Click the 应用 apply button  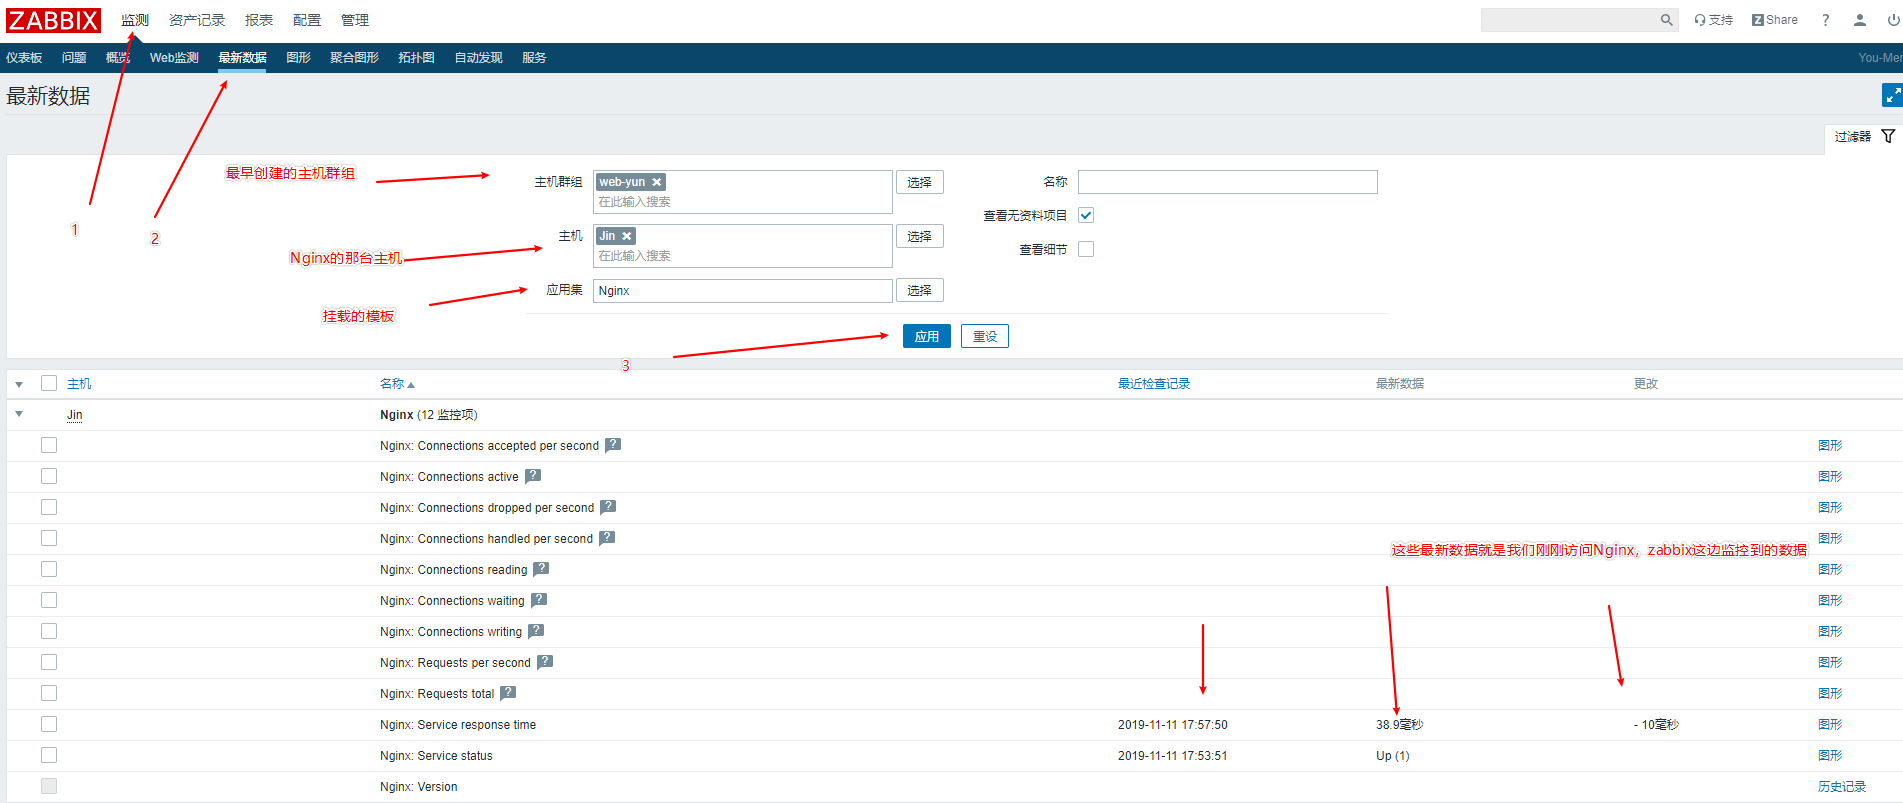click(926, 336)
